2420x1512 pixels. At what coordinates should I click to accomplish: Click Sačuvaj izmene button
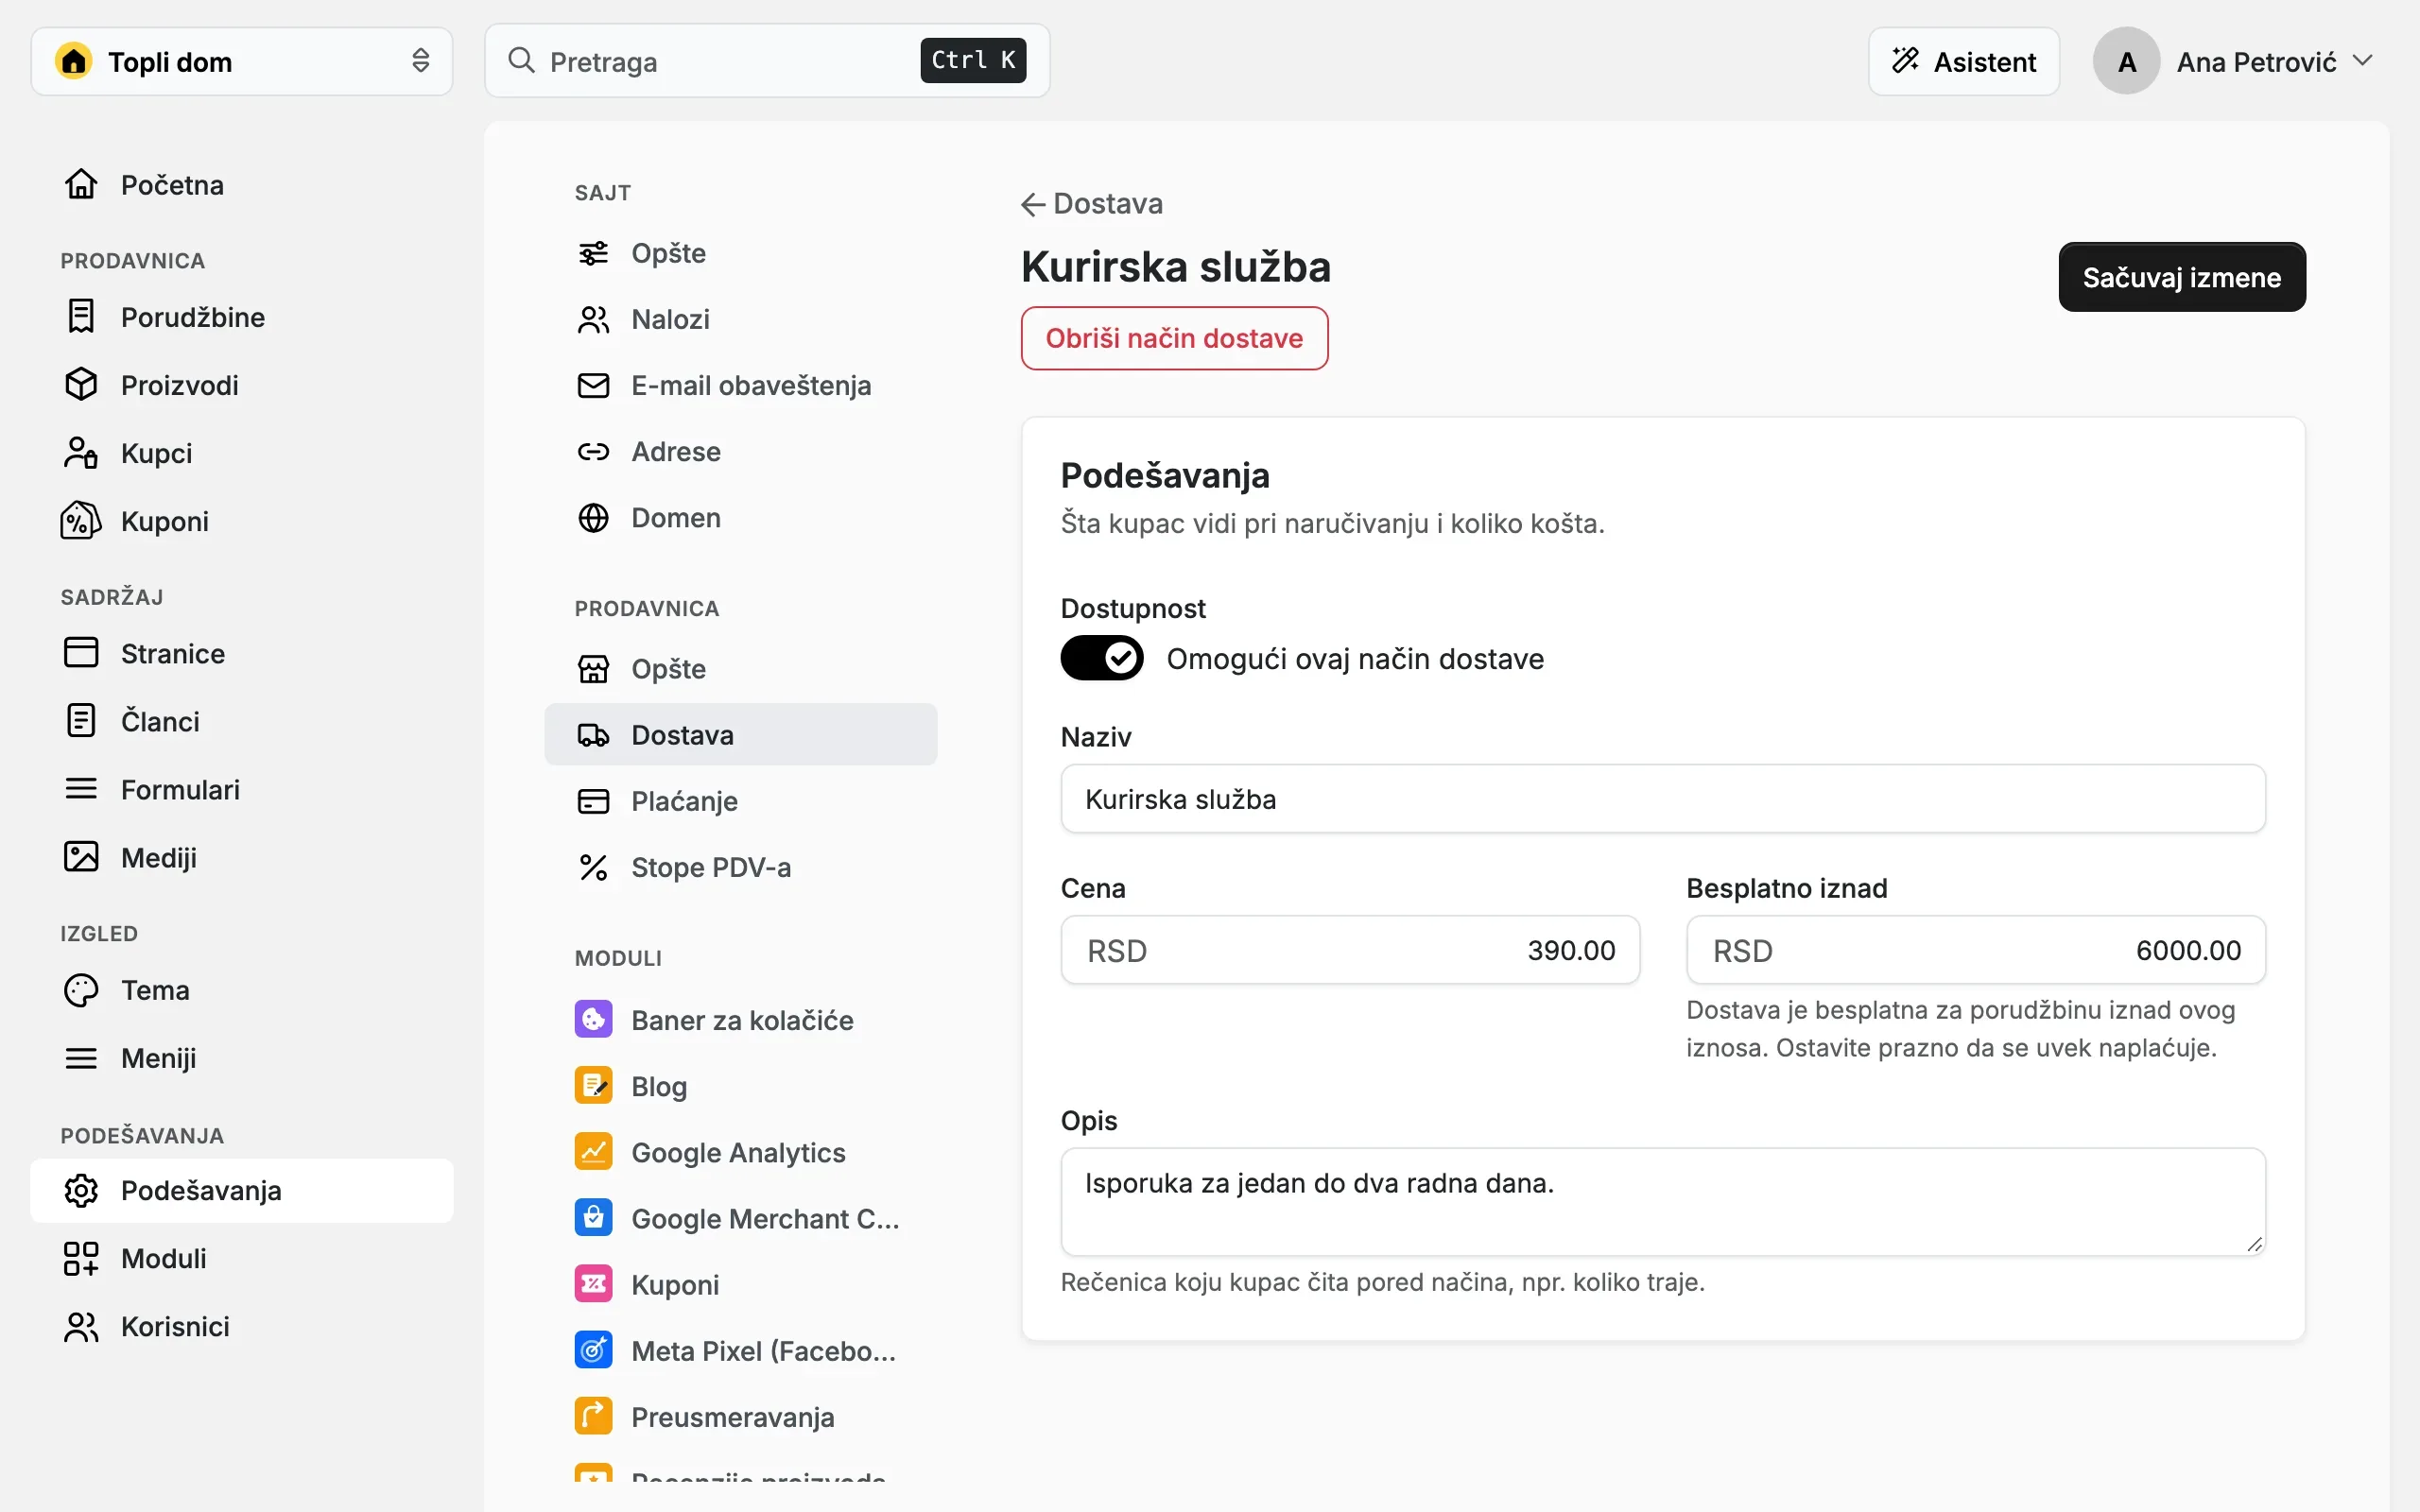[2181, 277]
